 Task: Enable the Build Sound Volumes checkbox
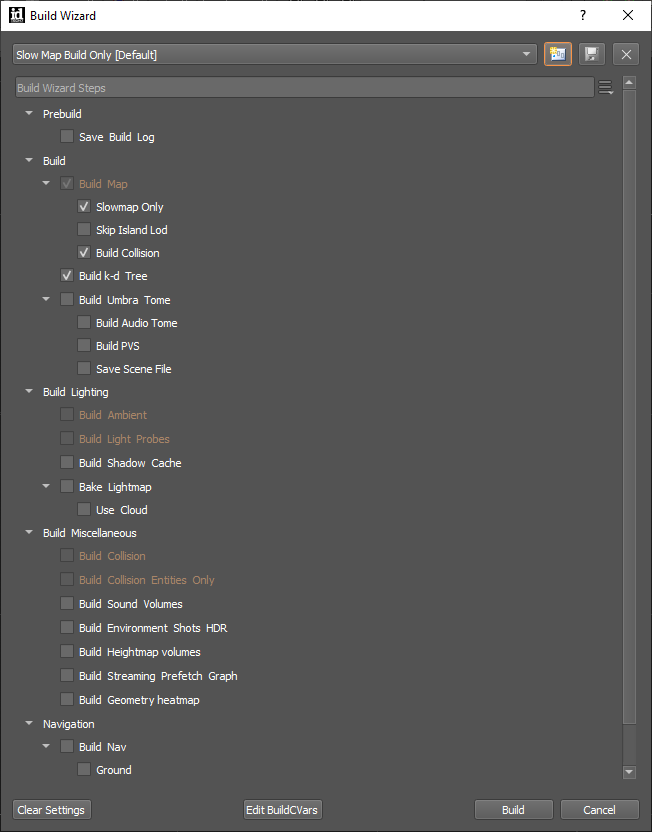[67, 603]
